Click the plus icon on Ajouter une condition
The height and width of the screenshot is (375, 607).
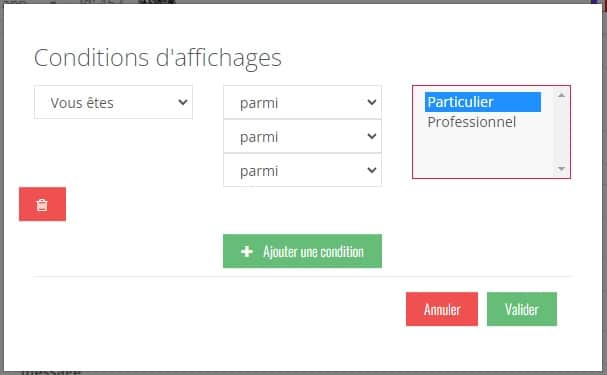pyautogui.click(x=247, y=252)
